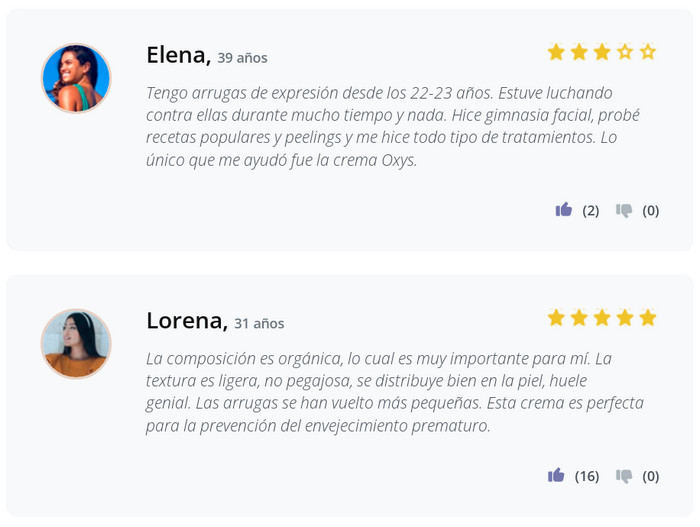The height and width of the screenshot is (527, 700).
Task: Click first star in Lorena's rating
Action: tap(556, 318)
